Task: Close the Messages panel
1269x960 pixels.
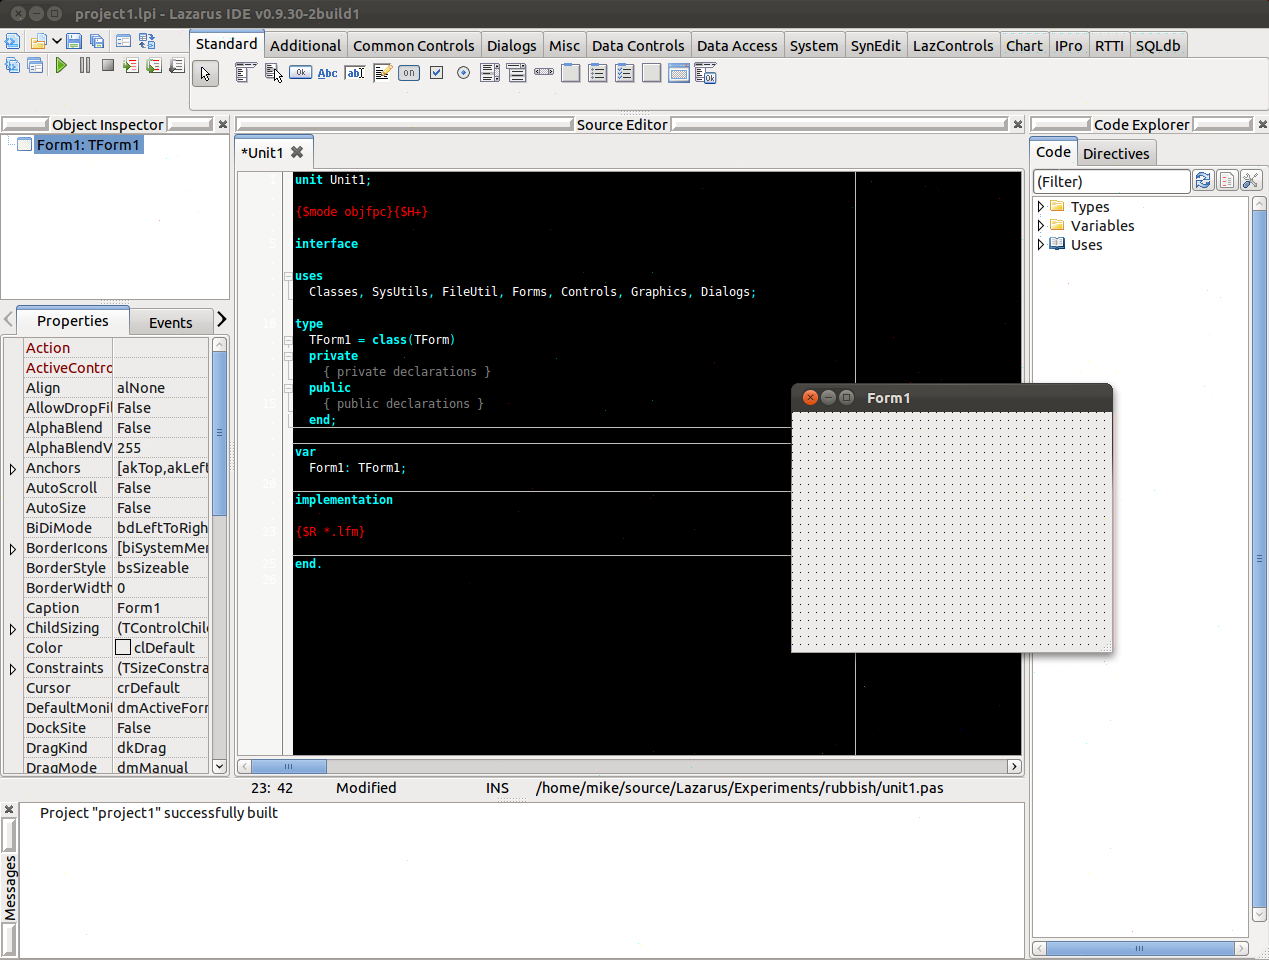Action: pyautogui.click(x=9, y=810)
